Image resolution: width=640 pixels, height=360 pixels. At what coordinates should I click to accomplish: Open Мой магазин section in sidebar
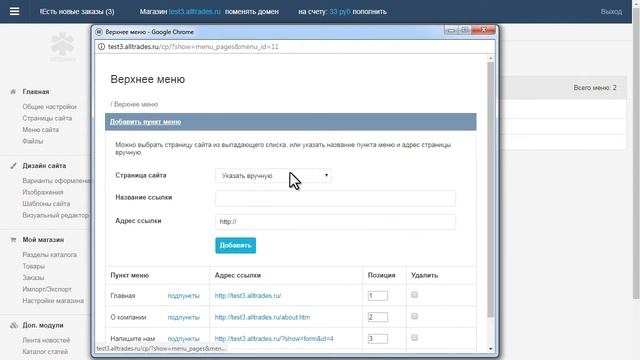pos(43,240)
